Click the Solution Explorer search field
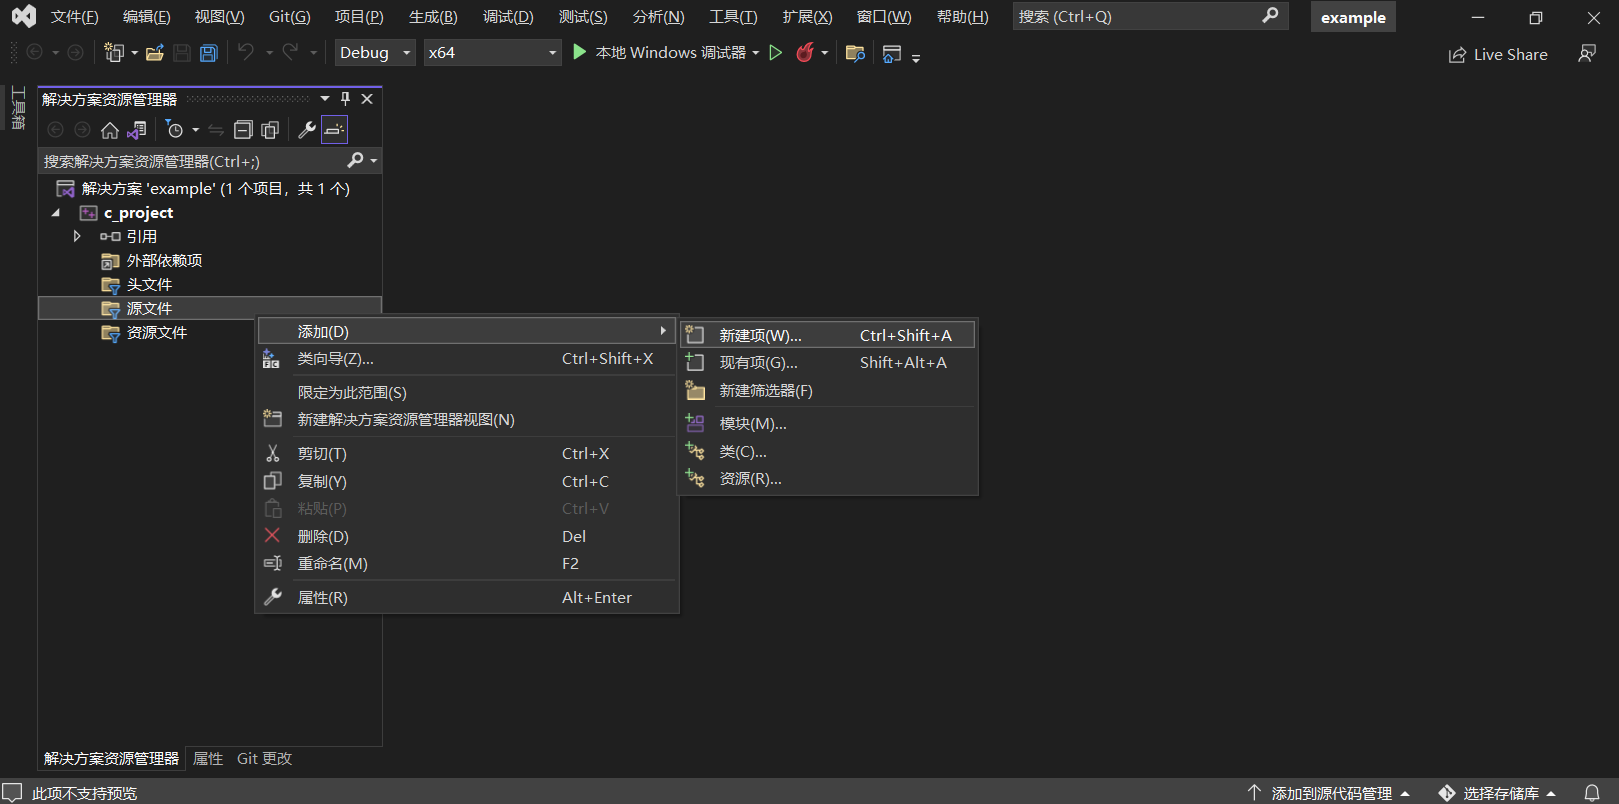 190,161
